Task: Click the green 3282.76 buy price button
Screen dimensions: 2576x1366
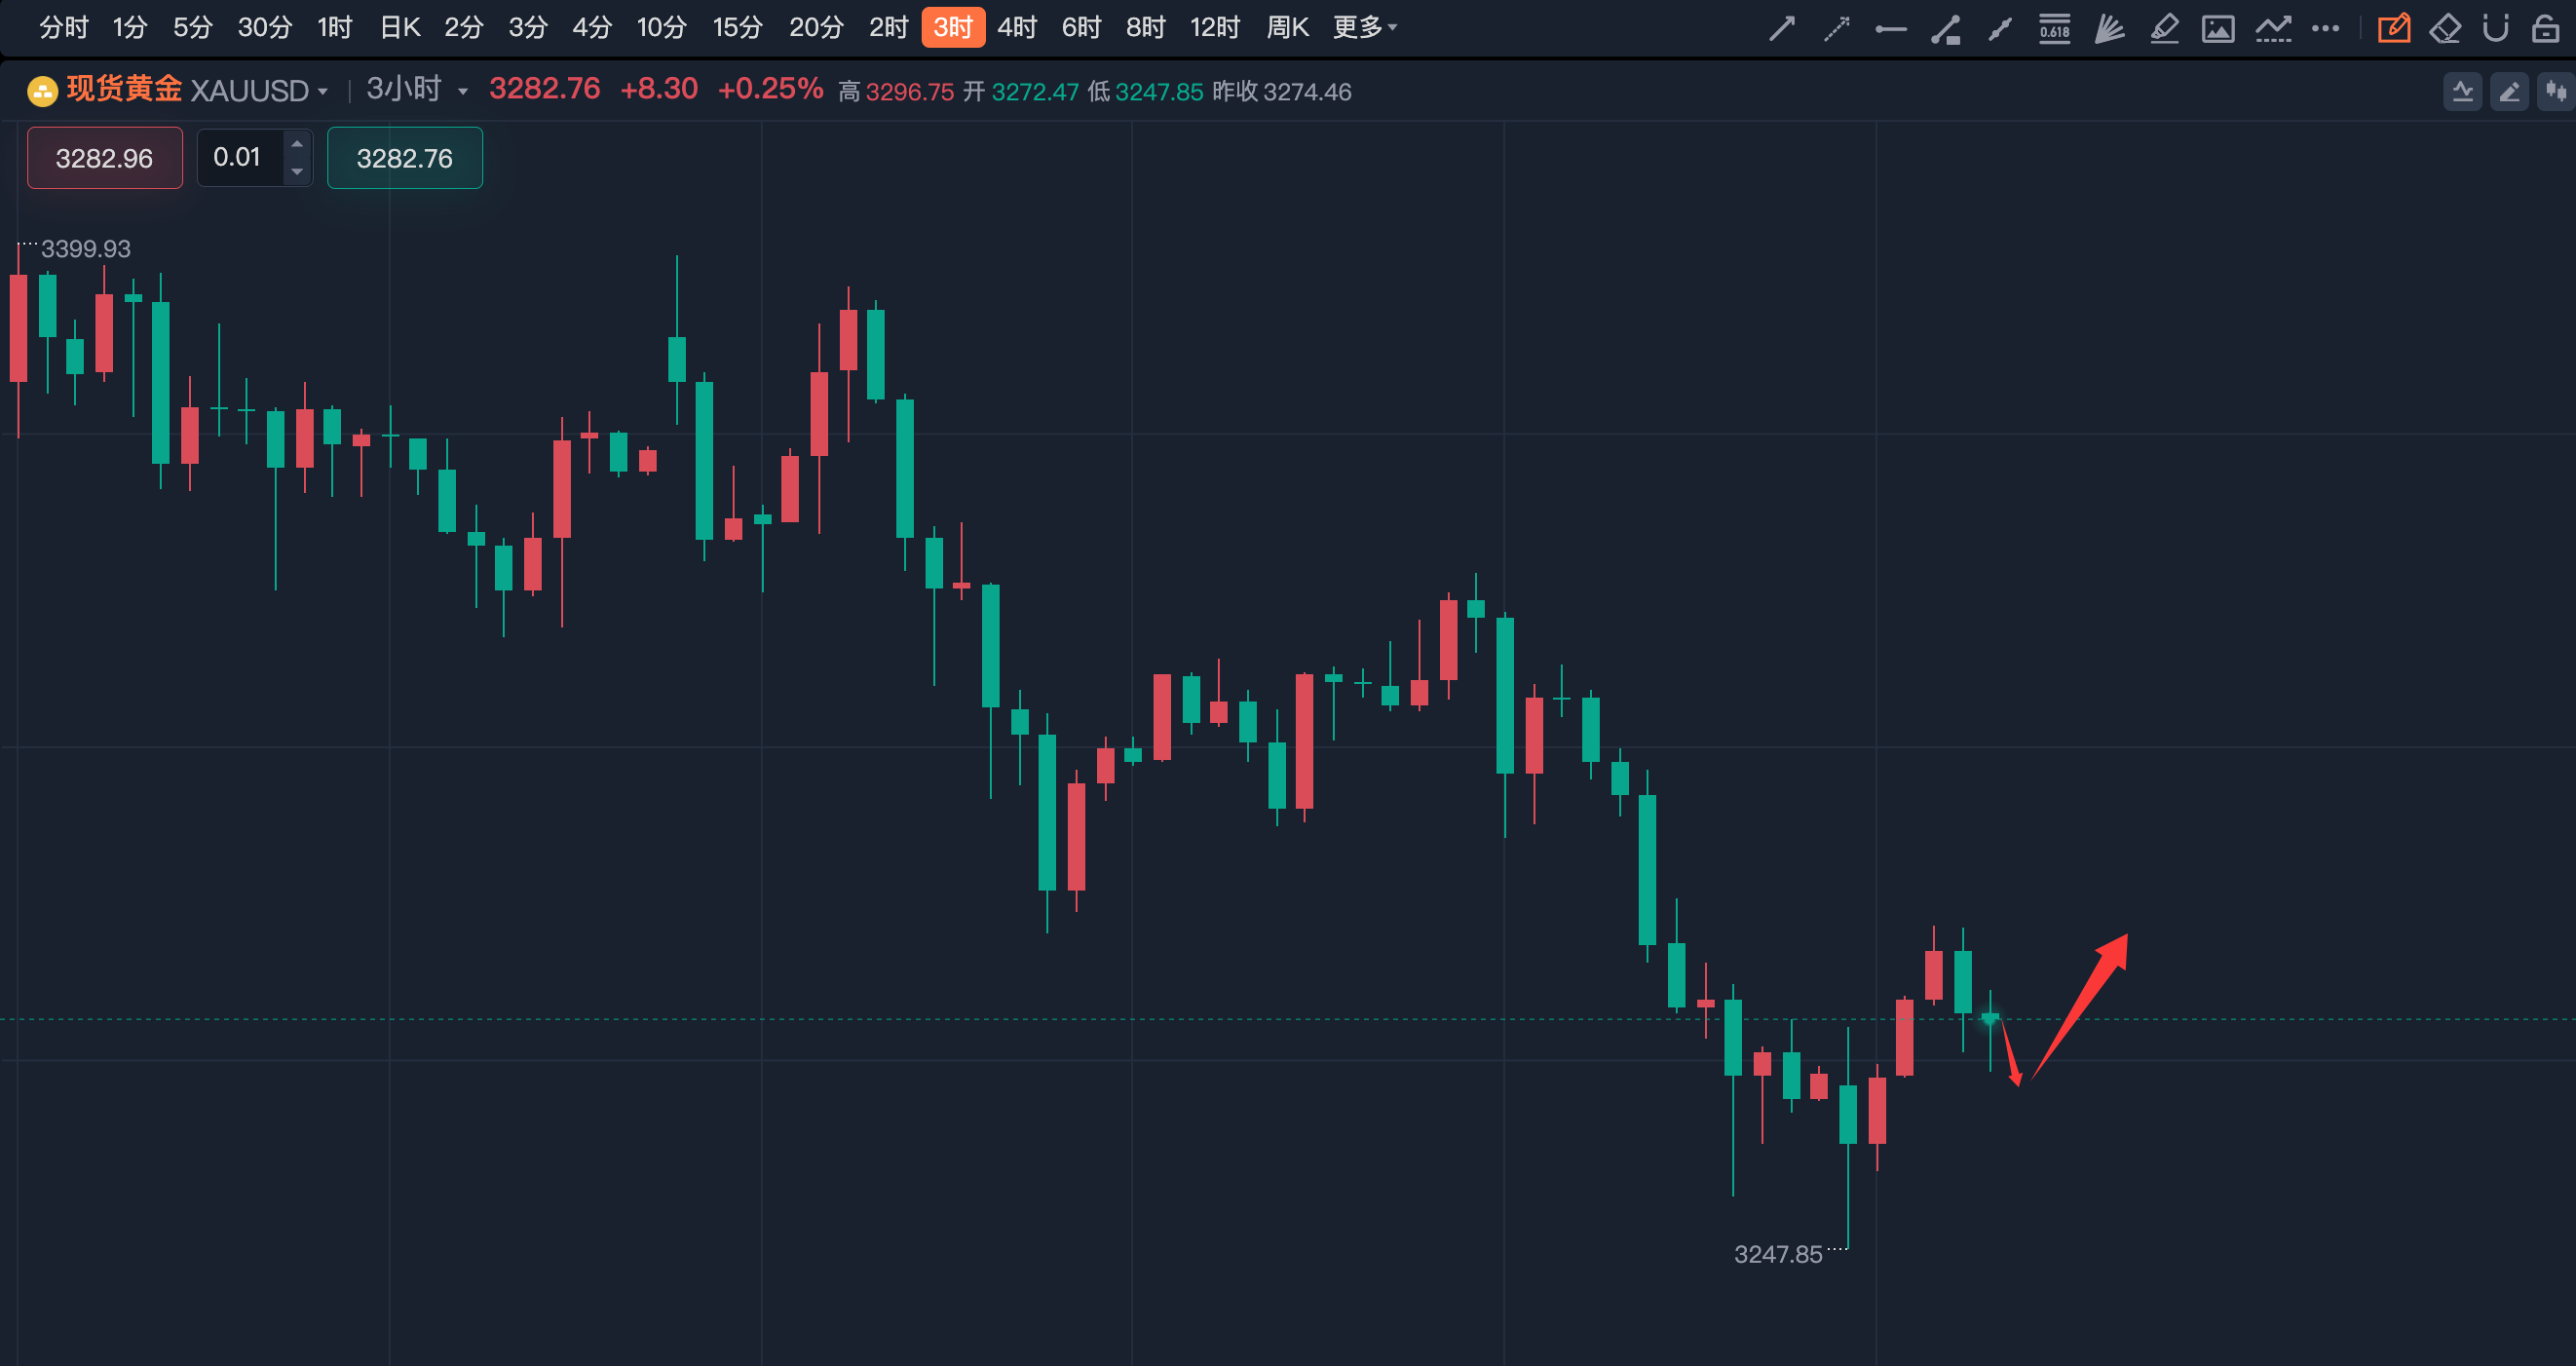Action: coord(404,158)
